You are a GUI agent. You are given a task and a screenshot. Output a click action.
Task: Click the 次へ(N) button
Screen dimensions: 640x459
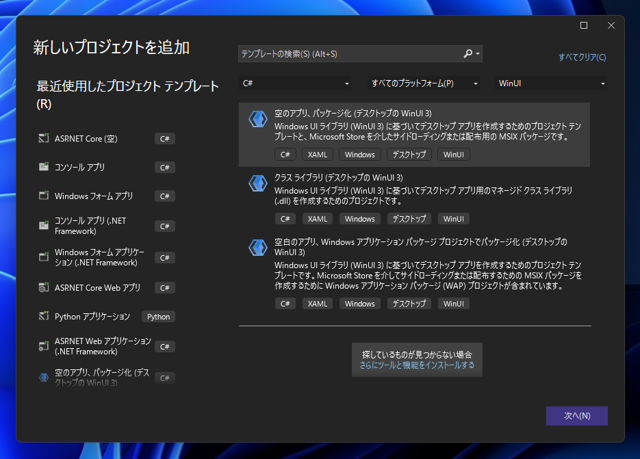tap(577, 416)
